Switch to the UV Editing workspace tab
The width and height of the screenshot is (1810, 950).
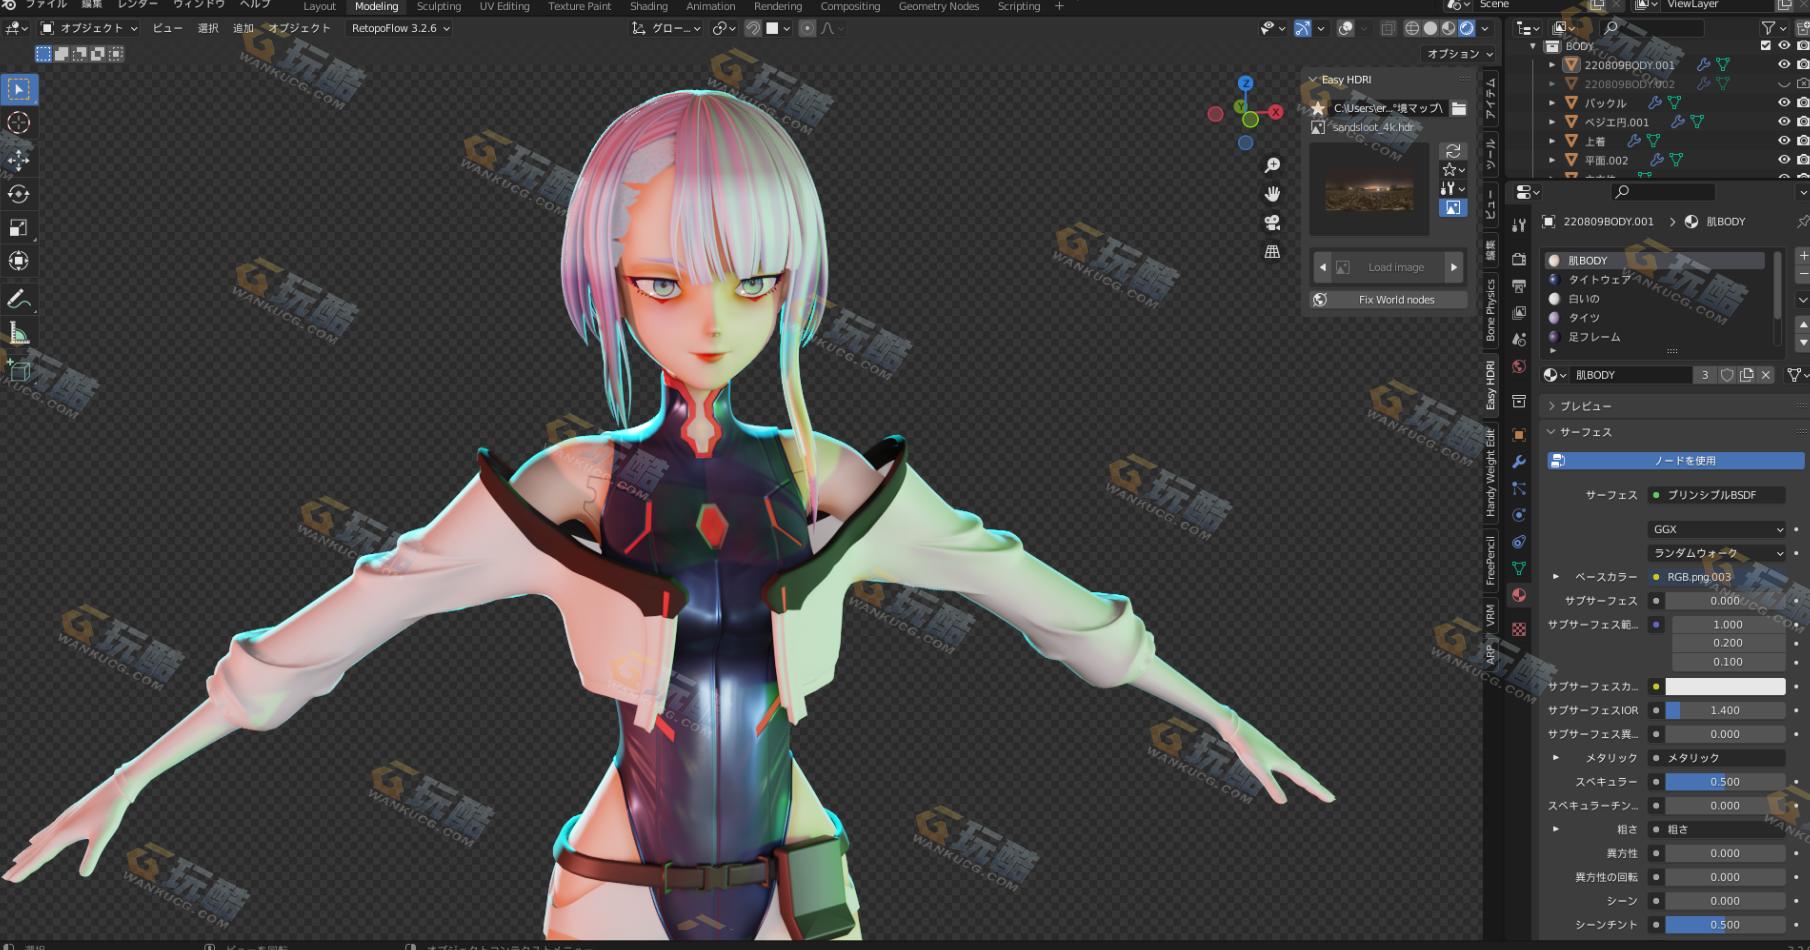point(504,7)
